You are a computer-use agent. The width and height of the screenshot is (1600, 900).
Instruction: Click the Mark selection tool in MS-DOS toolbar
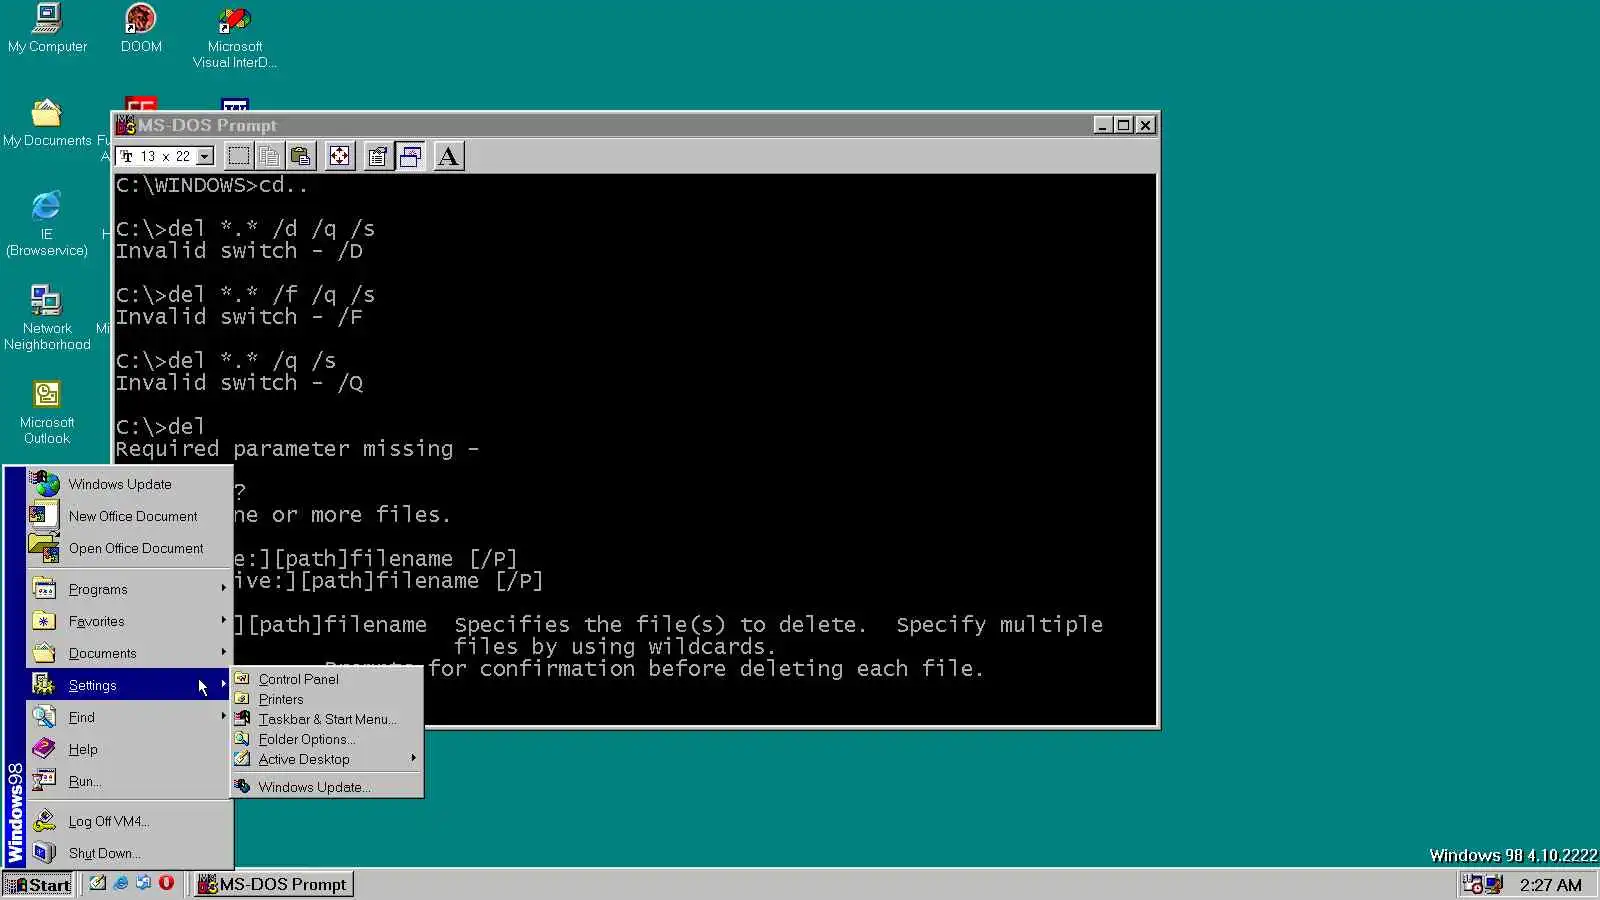pos(238,156)
